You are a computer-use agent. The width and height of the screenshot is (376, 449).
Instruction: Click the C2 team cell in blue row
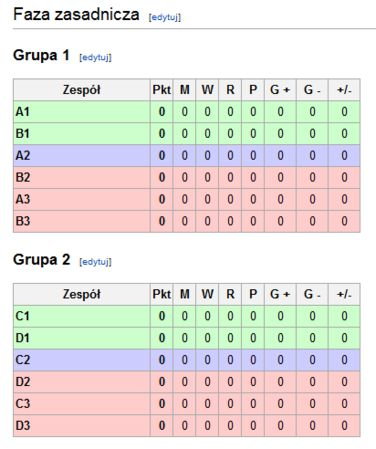tap(82, 360)
